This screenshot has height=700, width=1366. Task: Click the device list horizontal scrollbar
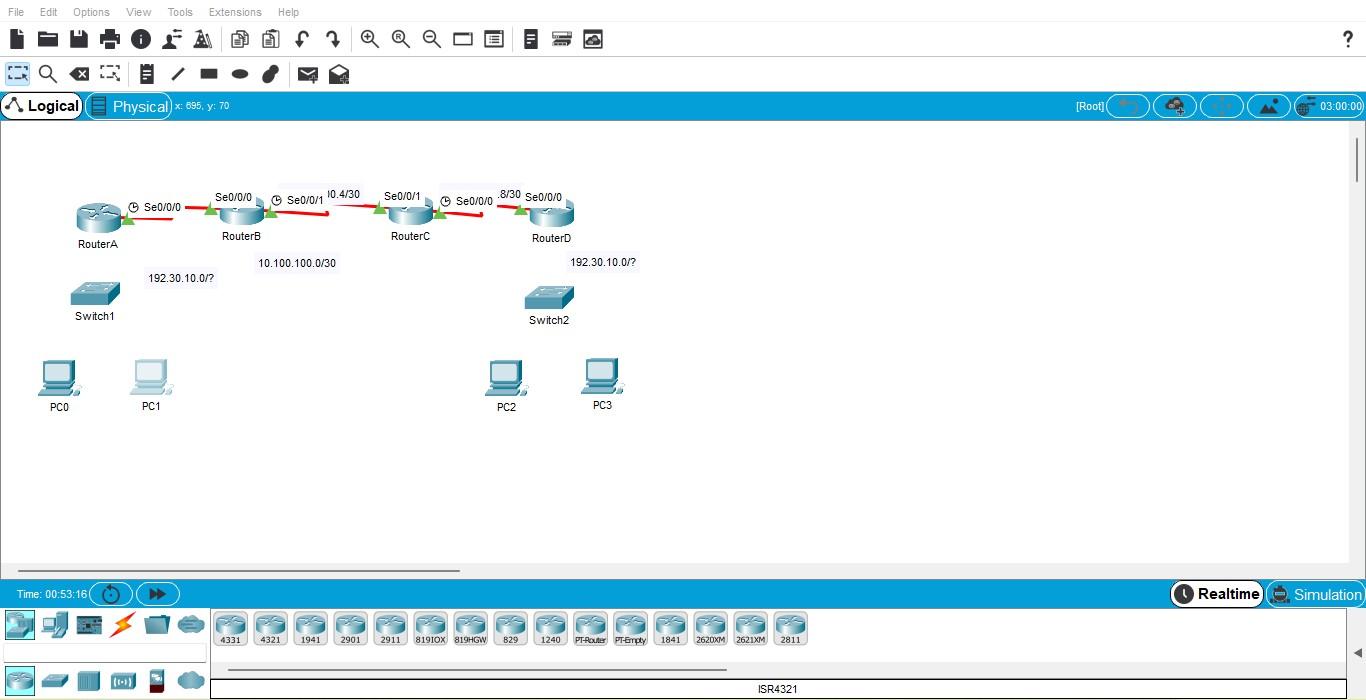click(477, 670)
